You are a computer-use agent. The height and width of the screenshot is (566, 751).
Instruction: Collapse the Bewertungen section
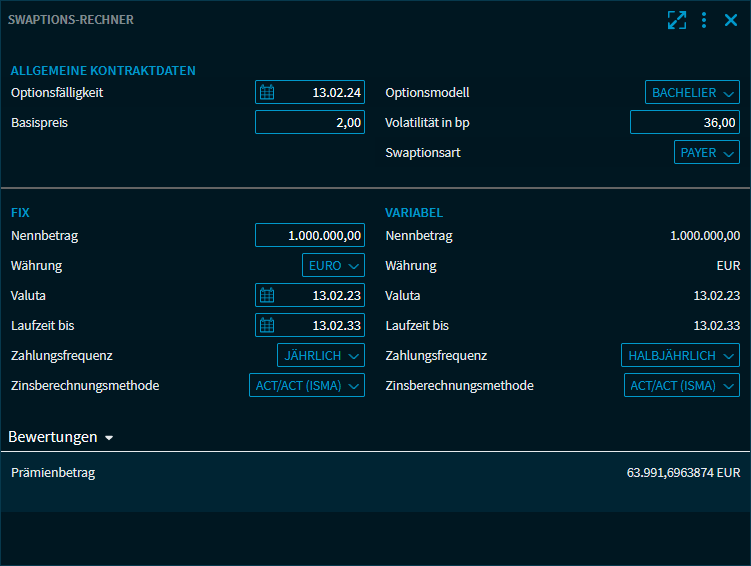[x=60, y=437]
